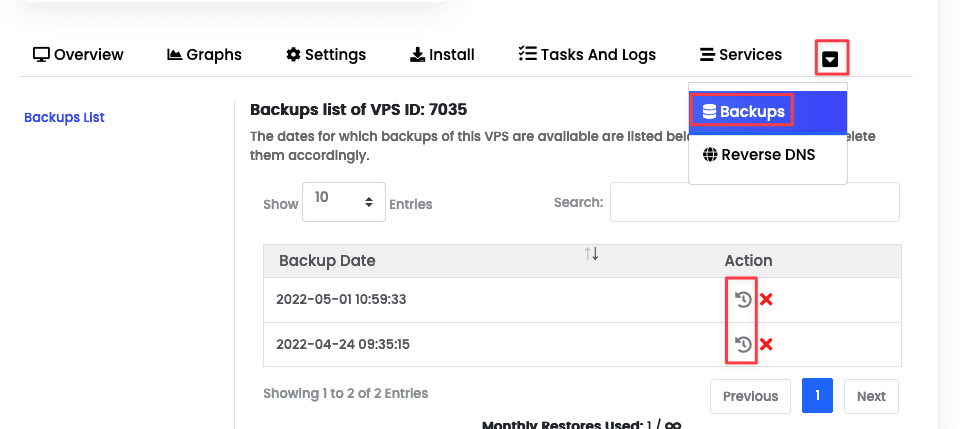The height and width of the screenshot is (429, 962).
Task: Select page 1 in pagination
Action: click(x=817, y=396)
